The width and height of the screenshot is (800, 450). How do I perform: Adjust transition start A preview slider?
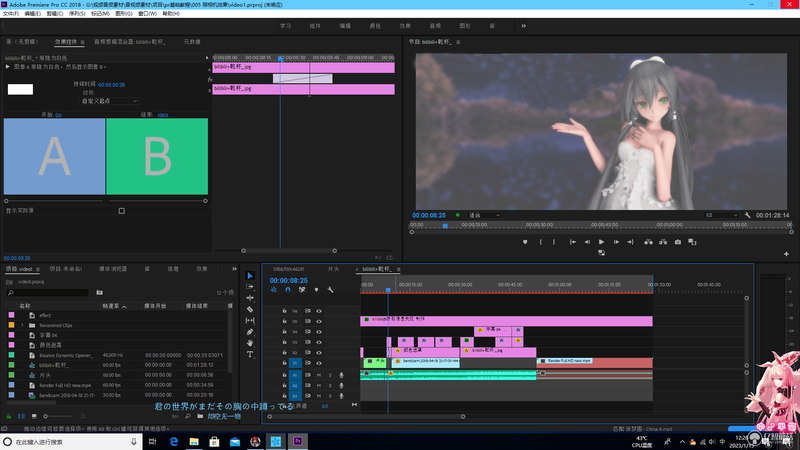(x=6, y=201)
